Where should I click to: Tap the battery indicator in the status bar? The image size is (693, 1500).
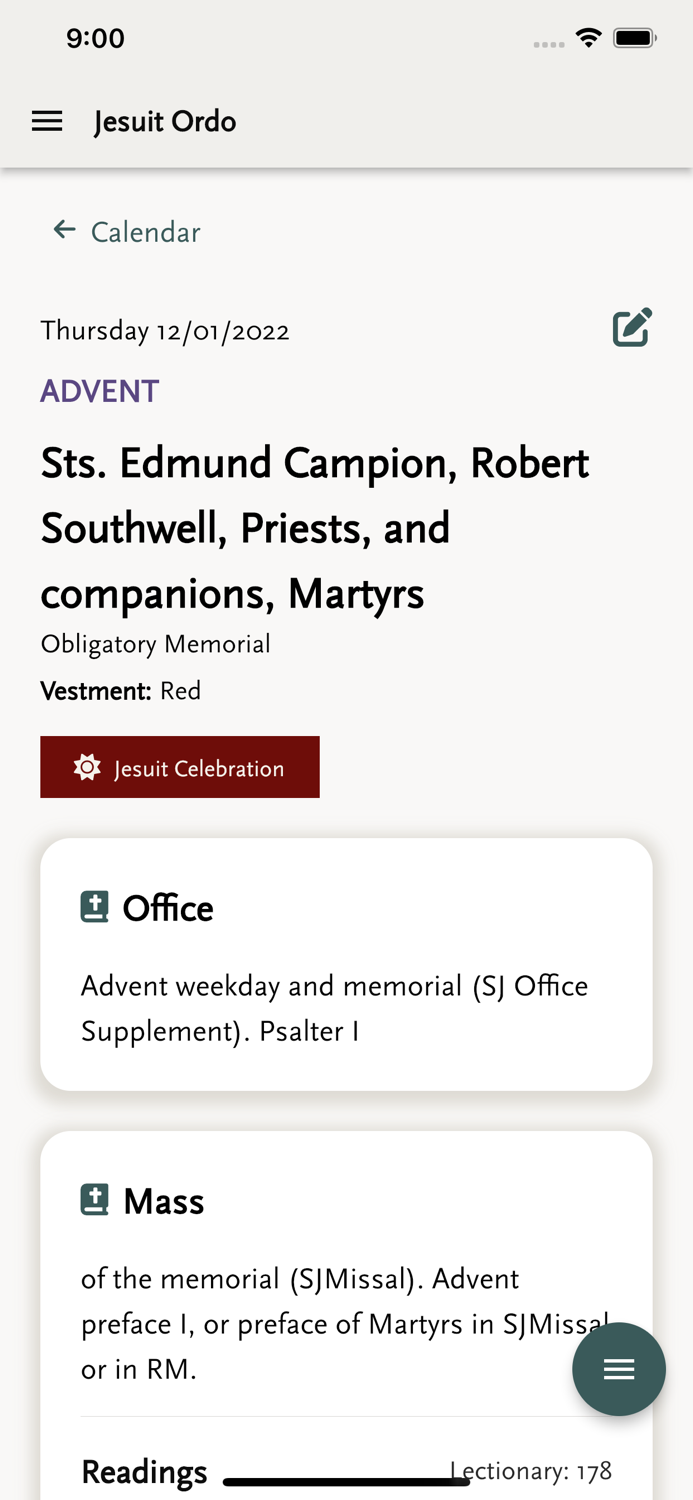[x=635, y=37]
